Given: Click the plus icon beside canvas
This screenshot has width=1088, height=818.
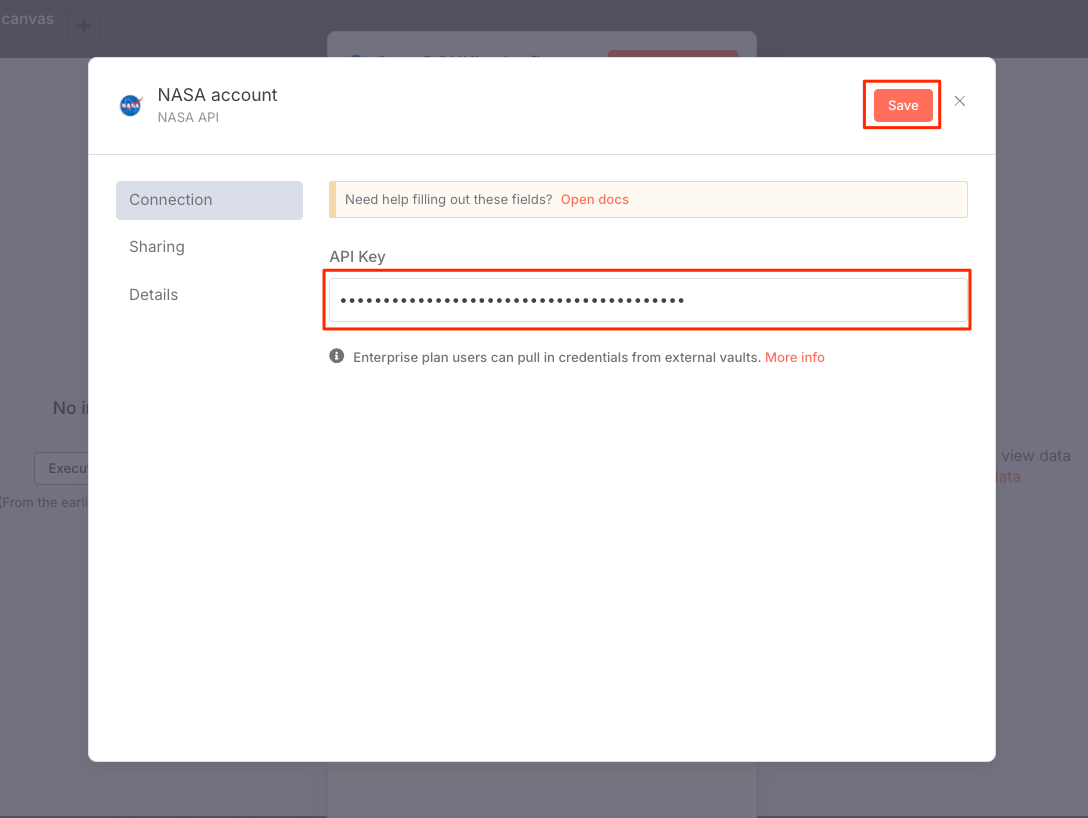Looking at the screenshot, I should pyautogui.click(x=83, y=26).
